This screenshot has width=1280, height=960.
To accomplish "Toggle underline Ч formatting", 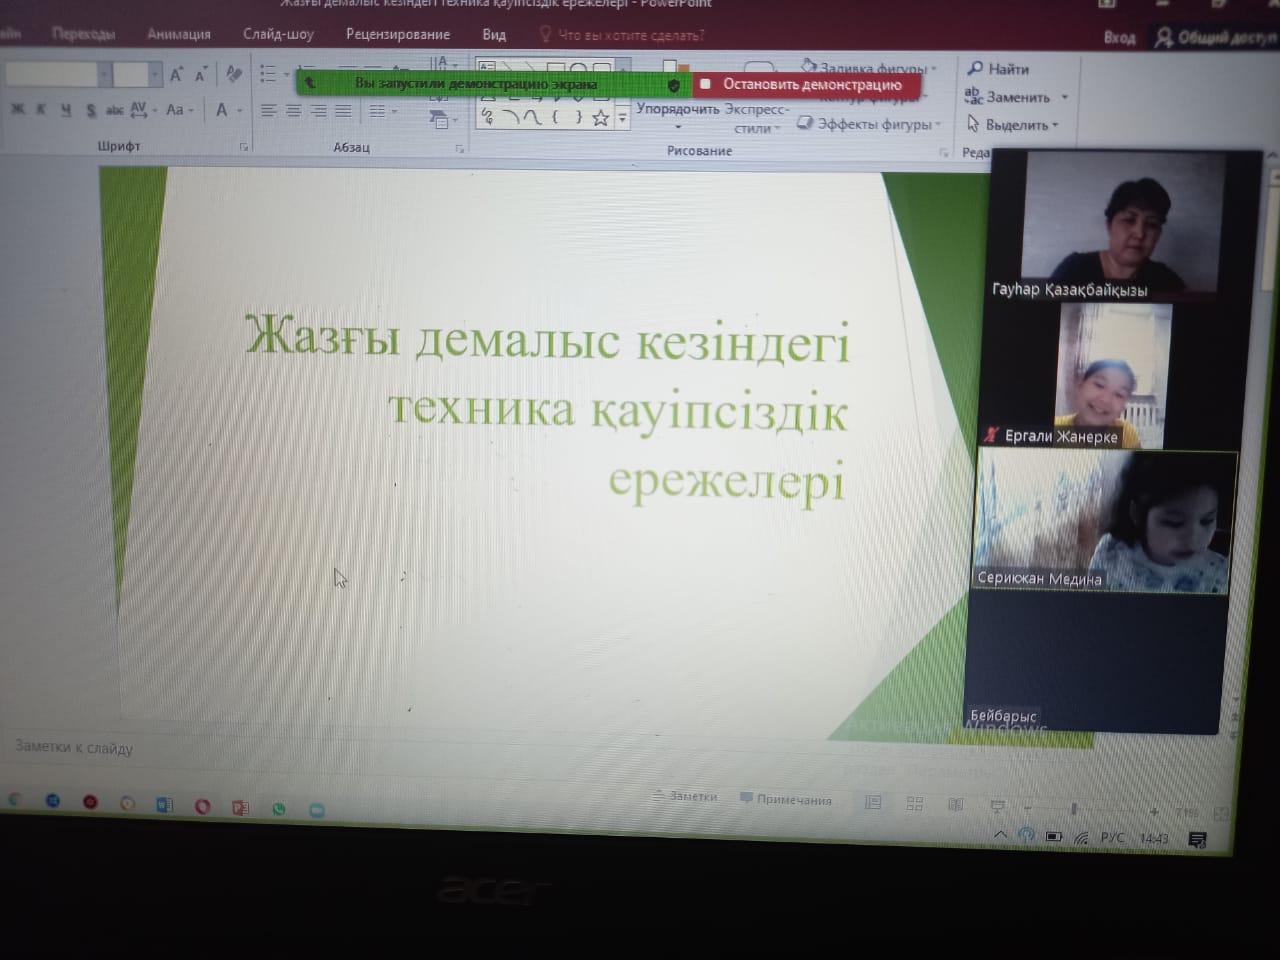I will tap(66, 110).
